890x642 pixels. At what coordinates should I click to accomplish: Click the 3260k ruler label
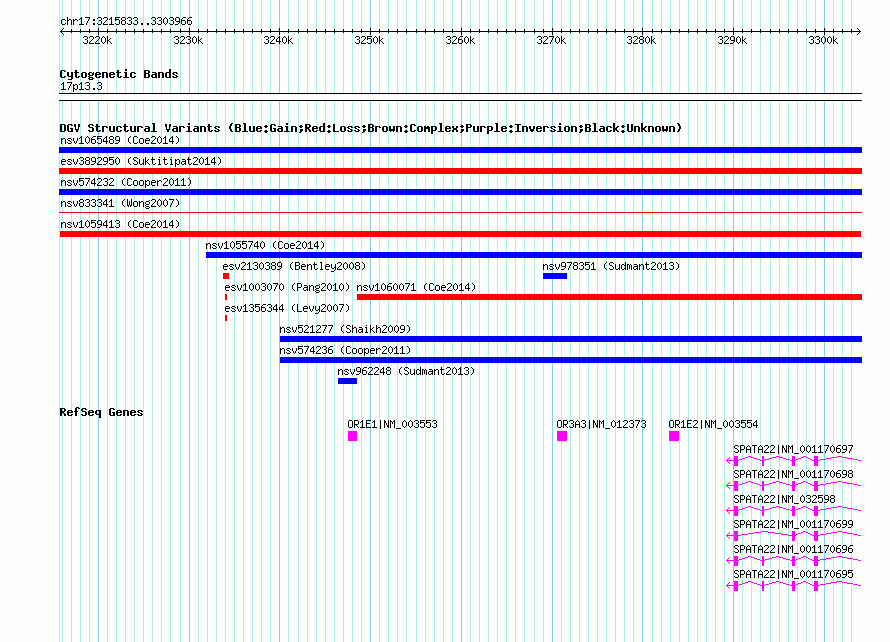pyautogui.click(x=460, y=40)
